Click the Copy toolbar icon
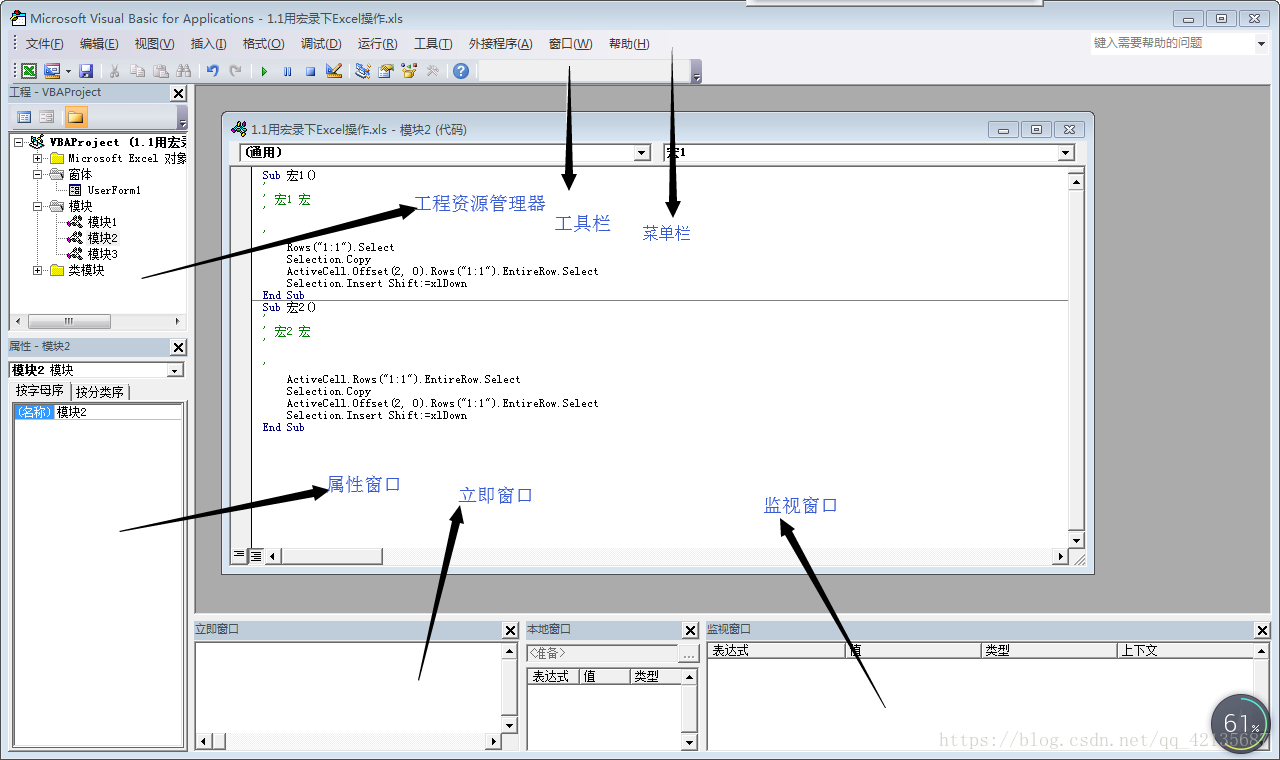Image resolution: width=1280 pixels, height=760 pixels. pos(138,71)
